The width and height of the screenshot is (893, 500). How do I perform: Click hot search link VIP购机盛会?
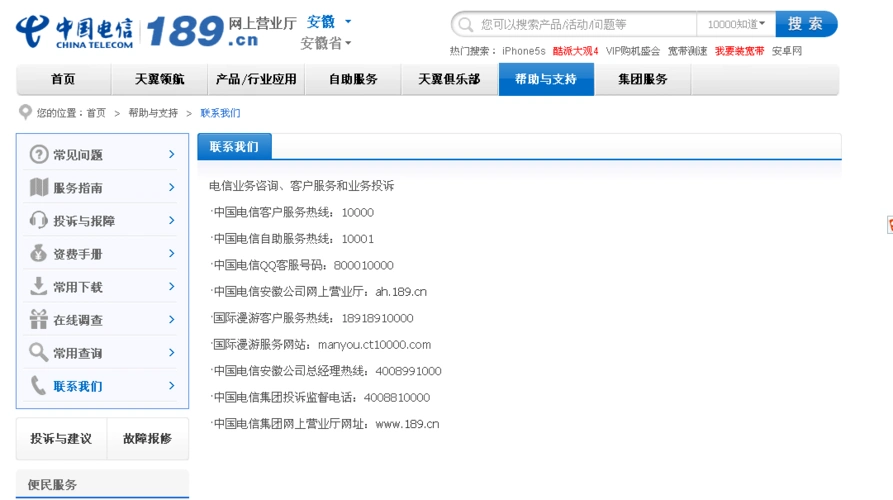633,51
